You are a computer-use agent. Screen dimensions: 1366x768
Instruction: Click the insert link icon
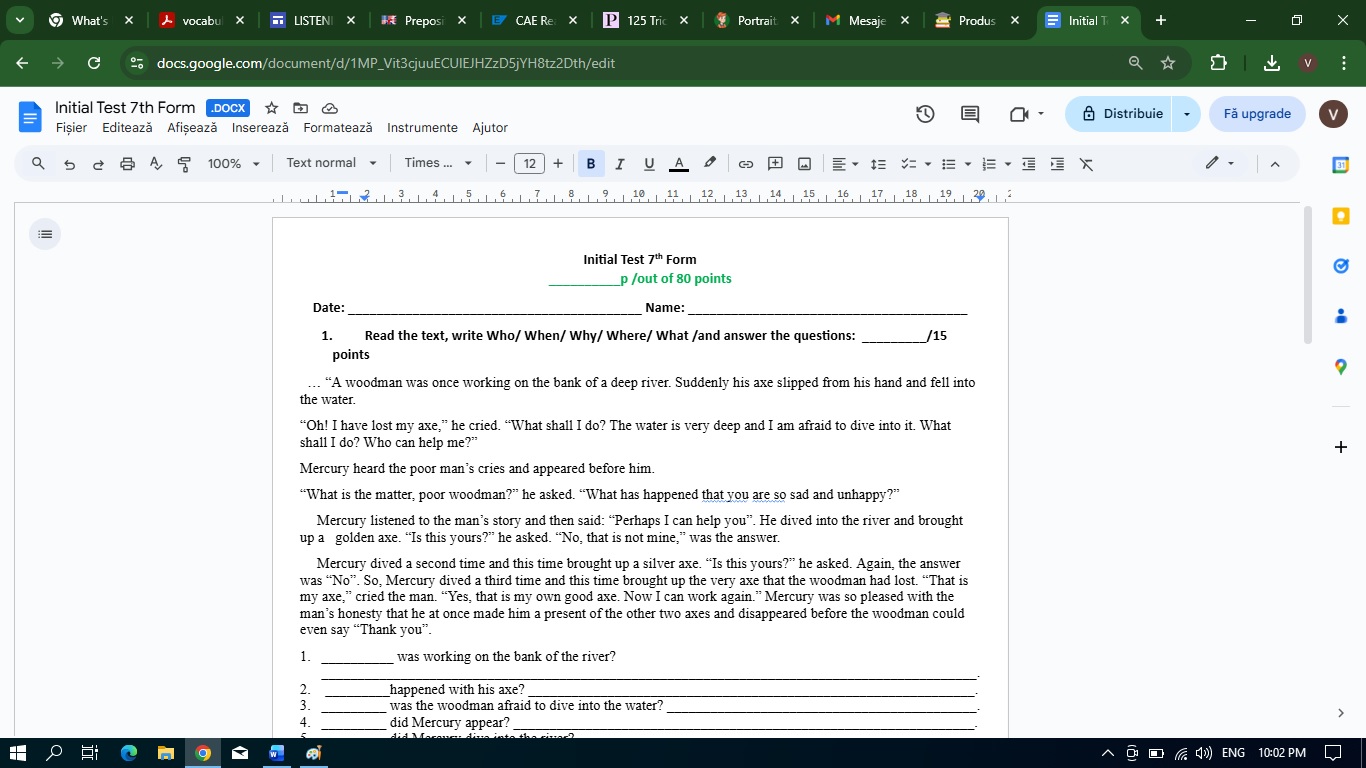tap(746, 164)
